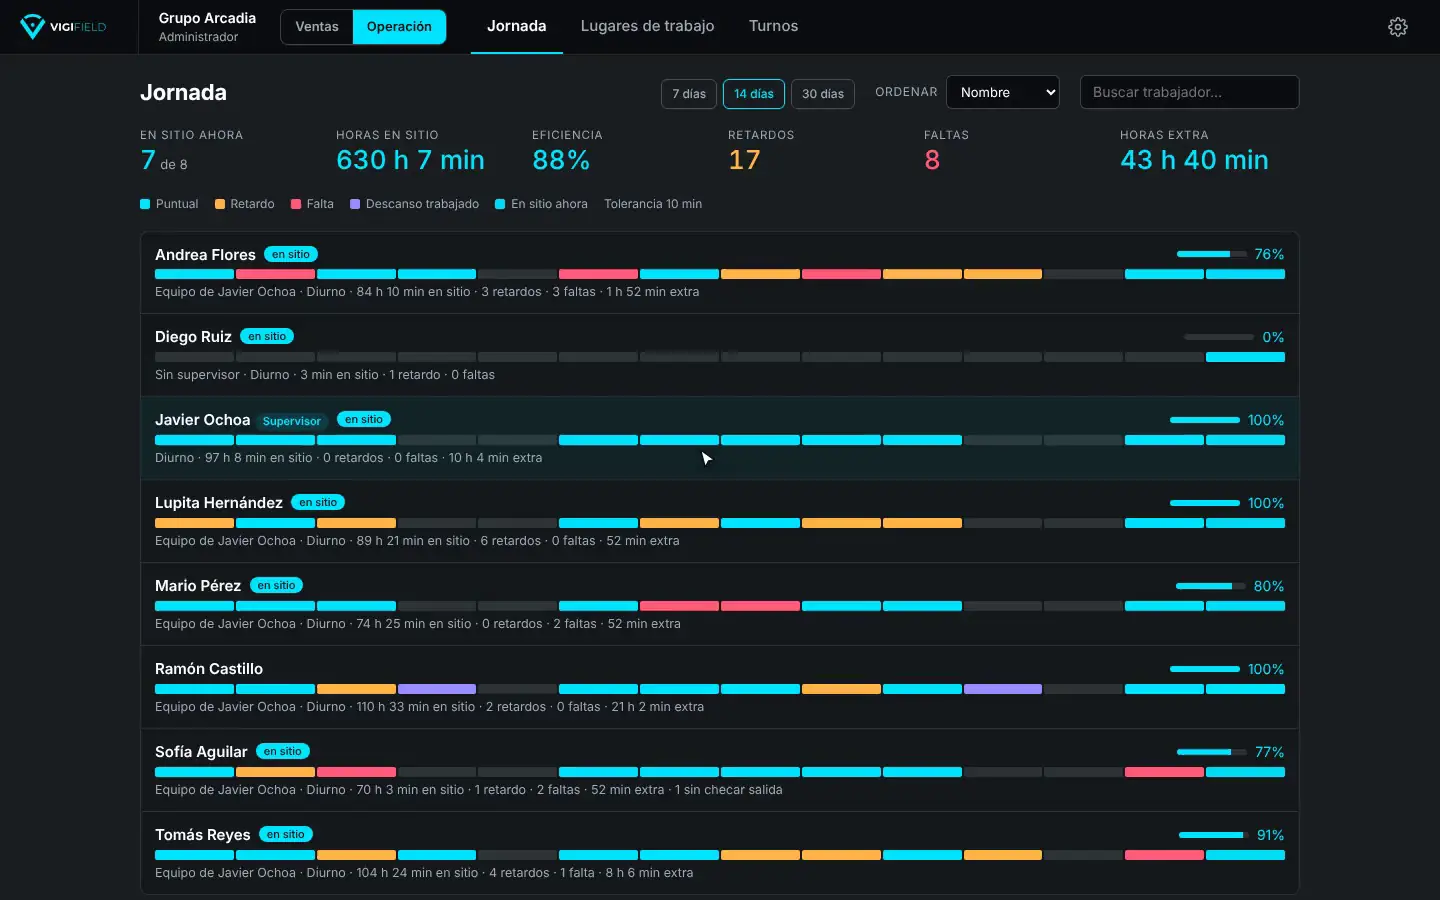Click the Eficiencia 88% value

click(x=561, y=160)
